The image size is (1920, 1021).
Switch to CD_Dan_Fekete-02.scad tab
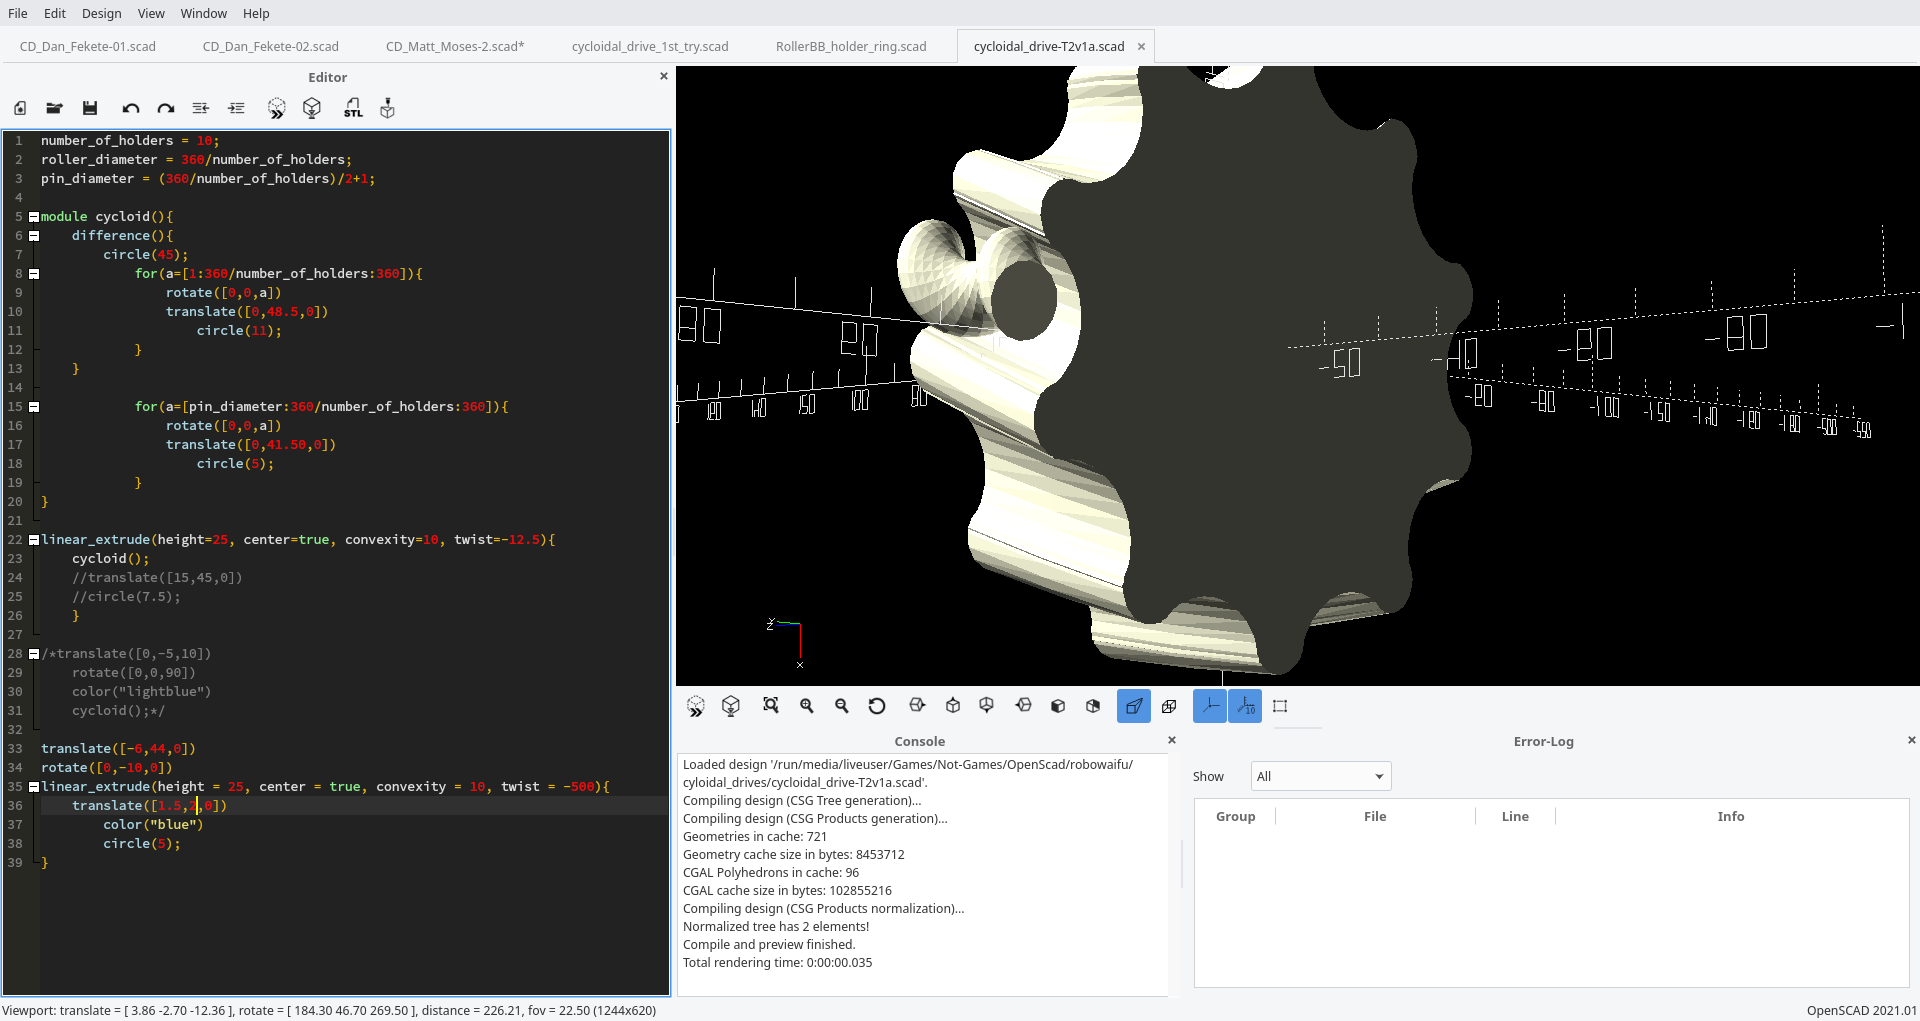(x=271, y=46)
